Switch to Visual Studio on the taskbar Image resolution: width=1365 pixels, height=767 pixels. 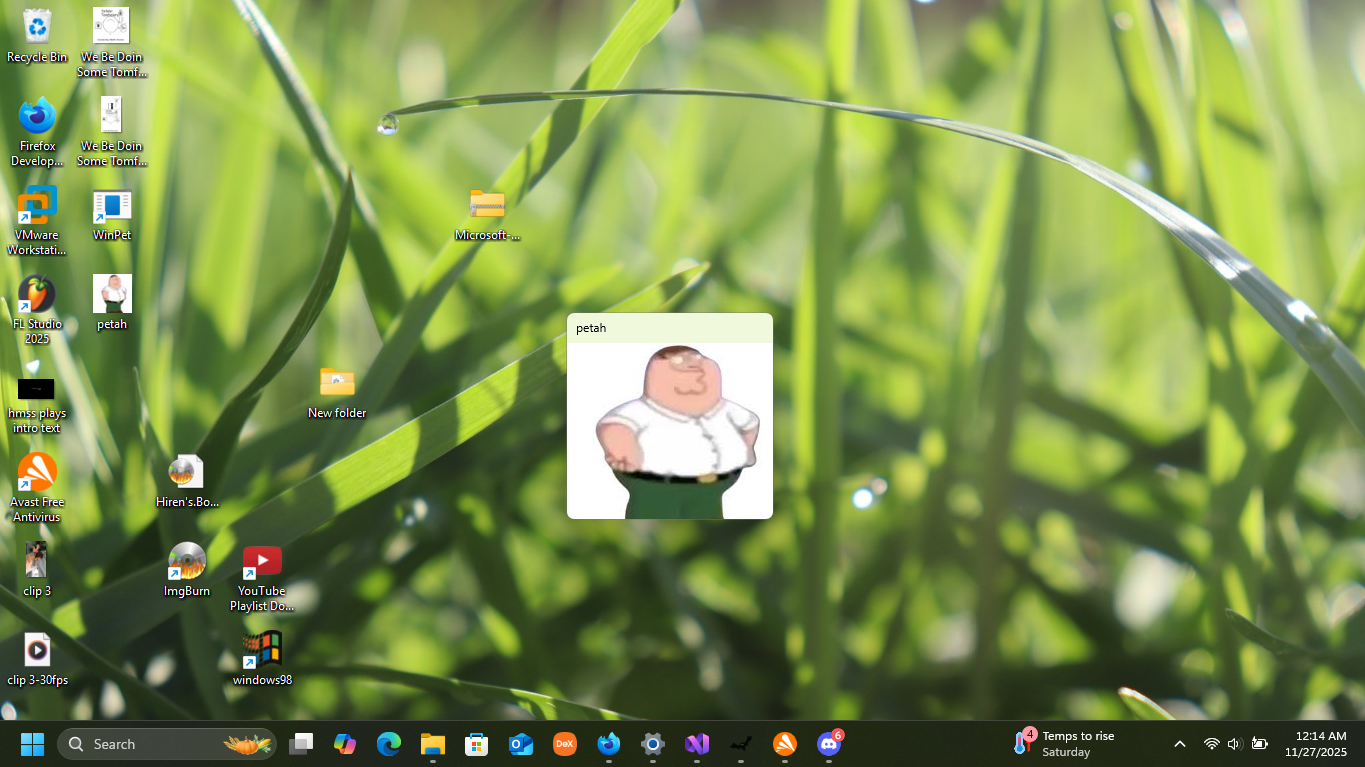click(x=697, y=744)
